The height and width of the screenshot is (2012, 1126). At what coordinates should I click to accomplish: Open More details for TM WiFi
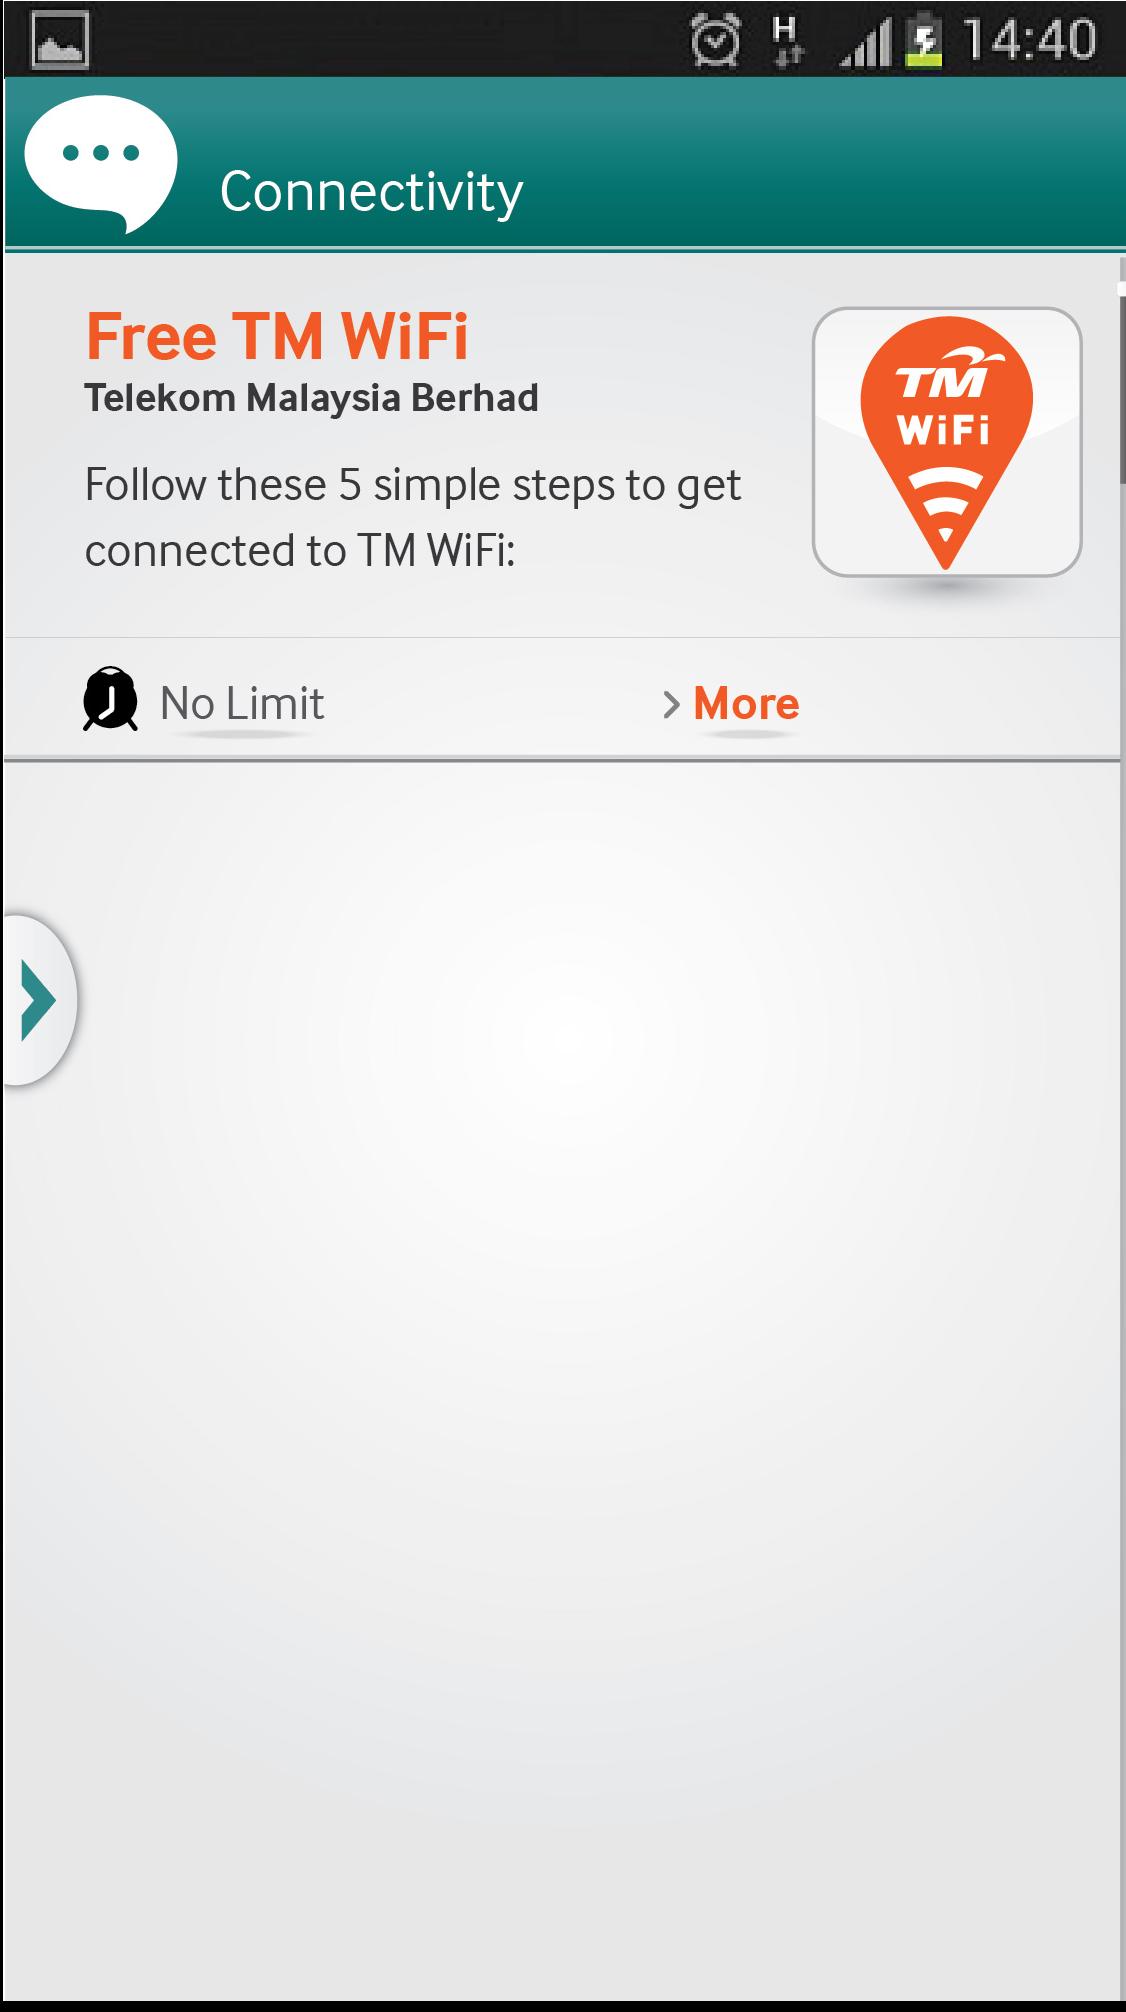746,704
